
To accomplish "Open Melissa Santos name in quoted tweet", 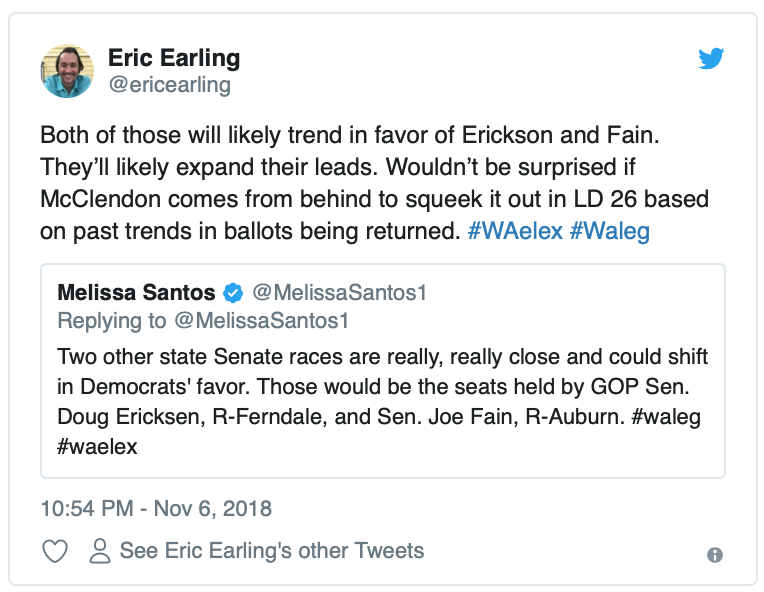I will click(x=136, y=293).
